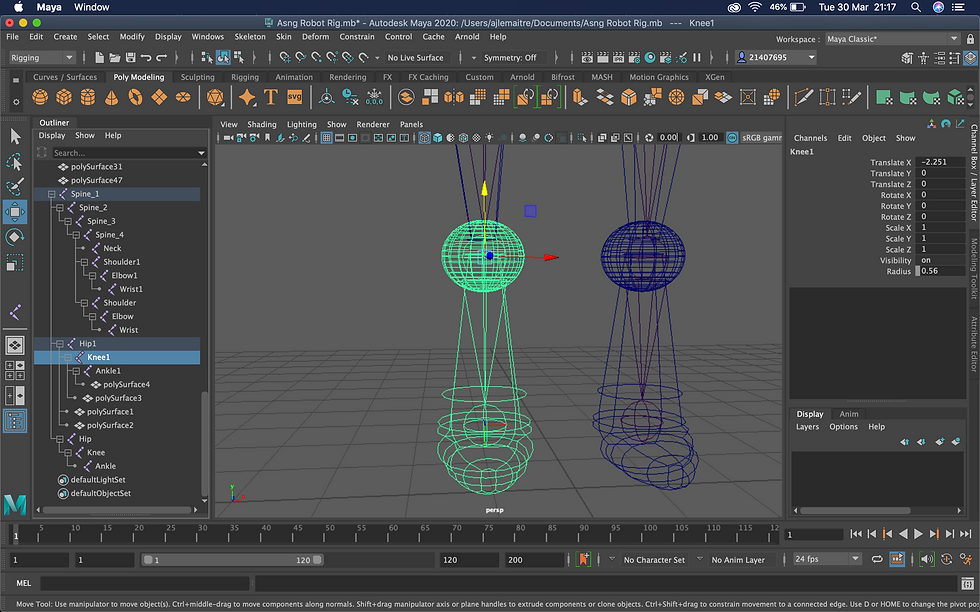Select the Select tool arrow in toolbox
The height and width of the screenshot is (612, 980).
click(15, 136)
